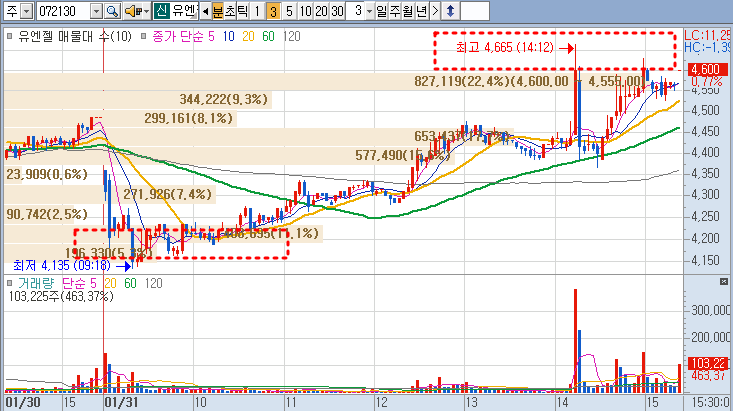
Task: Click the 최저 4,135 (09:18) low label
Action: [62, 266]
